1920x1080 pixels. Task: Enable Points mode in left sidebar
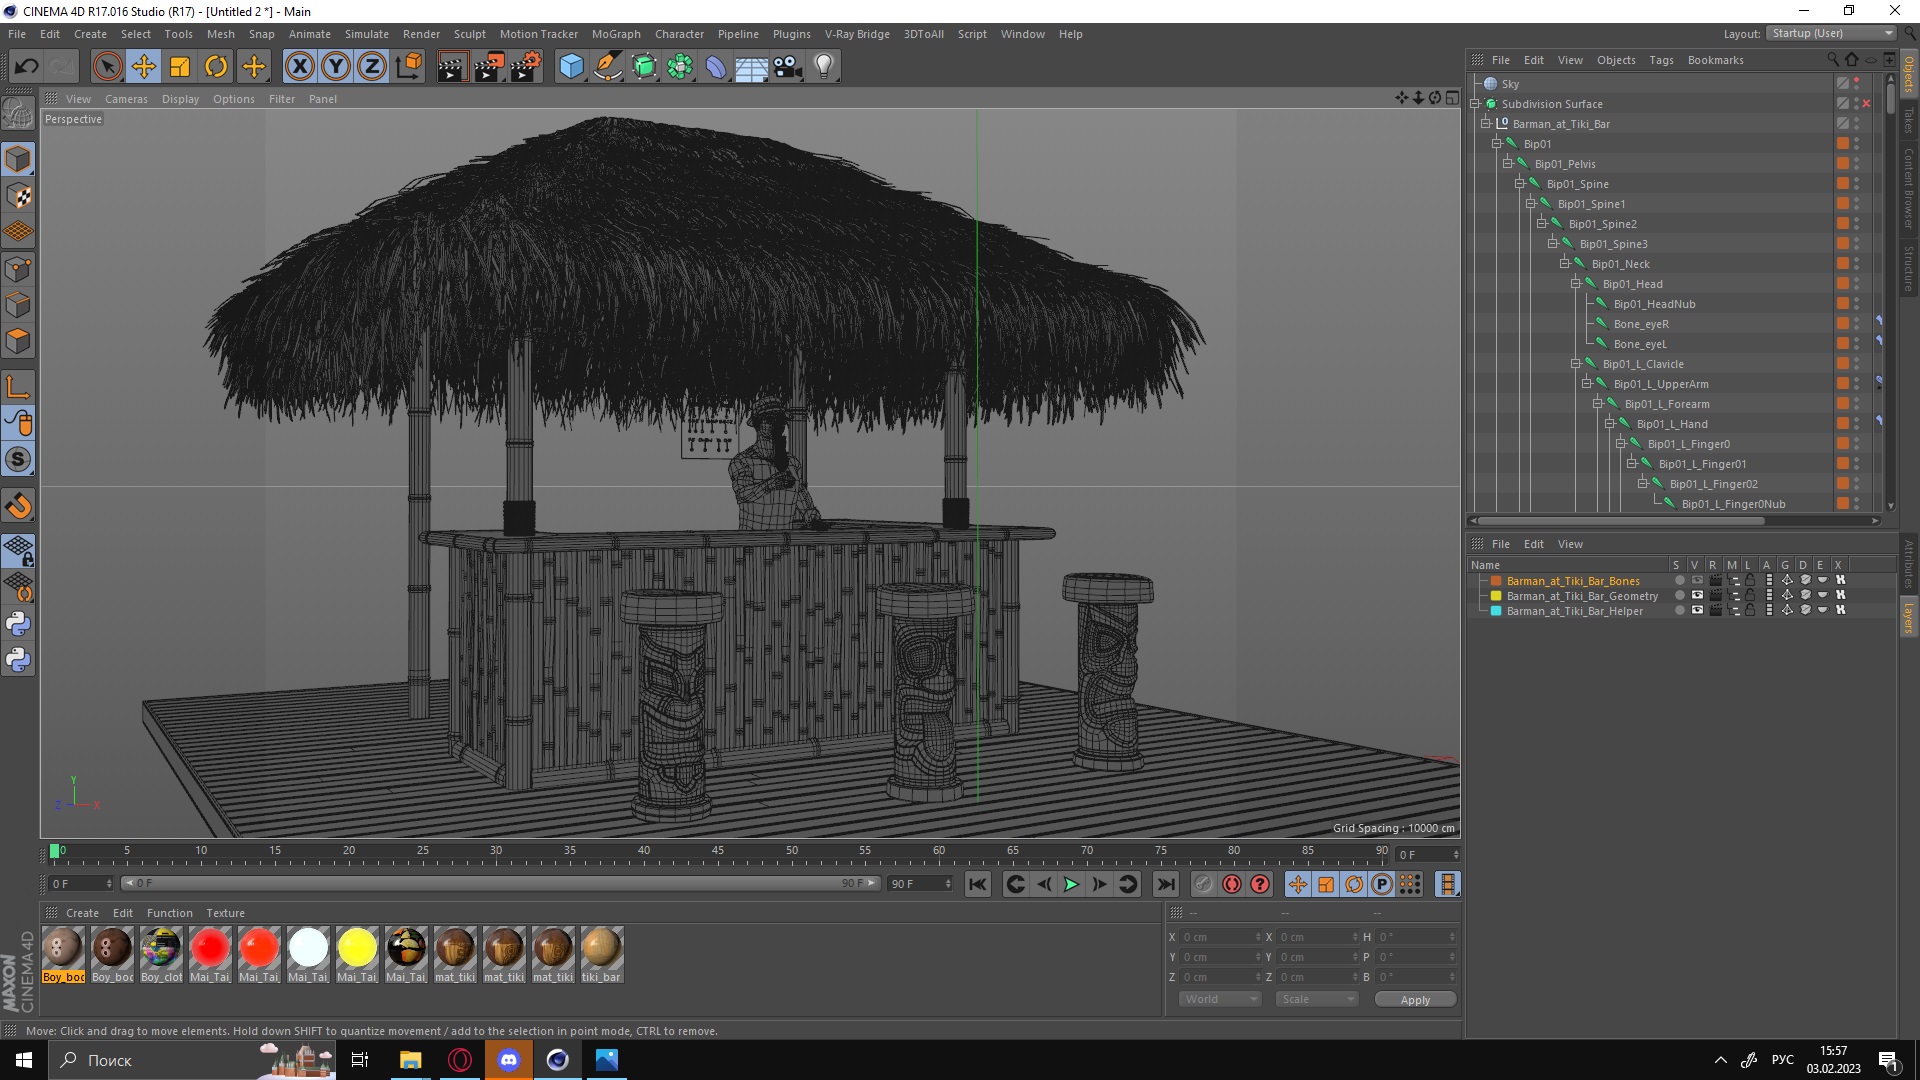coord(18,269)
